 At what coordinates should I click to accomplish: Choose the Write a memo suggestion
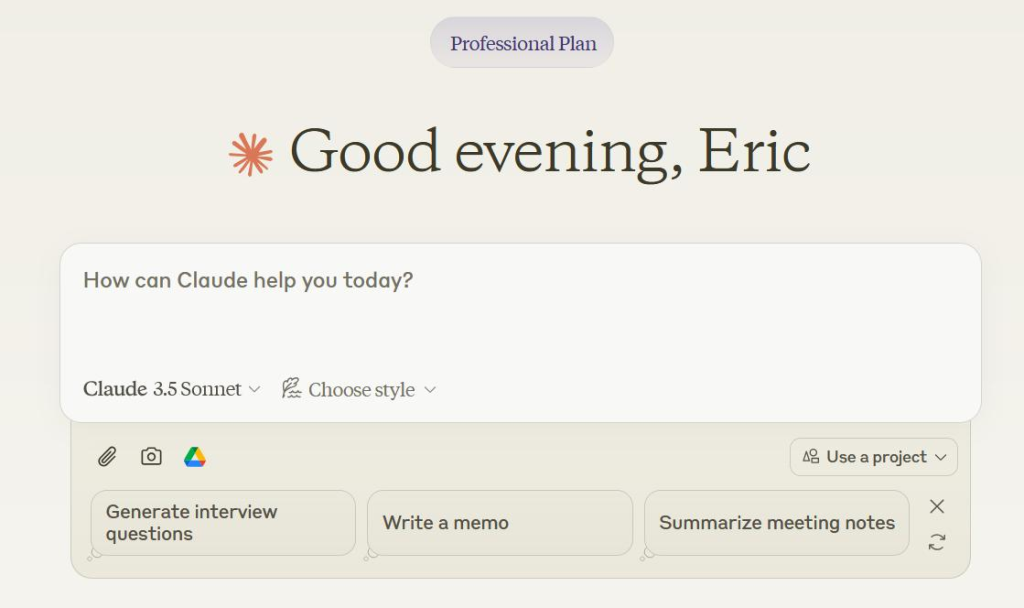click(x=500, y=523)
